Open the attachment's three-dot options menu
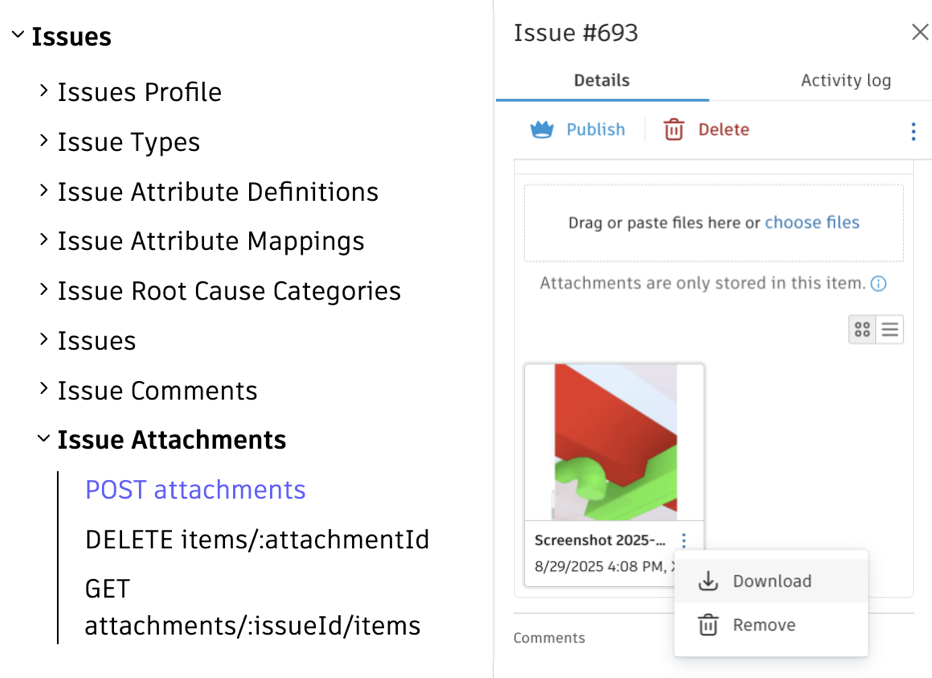 click(684, 540)
